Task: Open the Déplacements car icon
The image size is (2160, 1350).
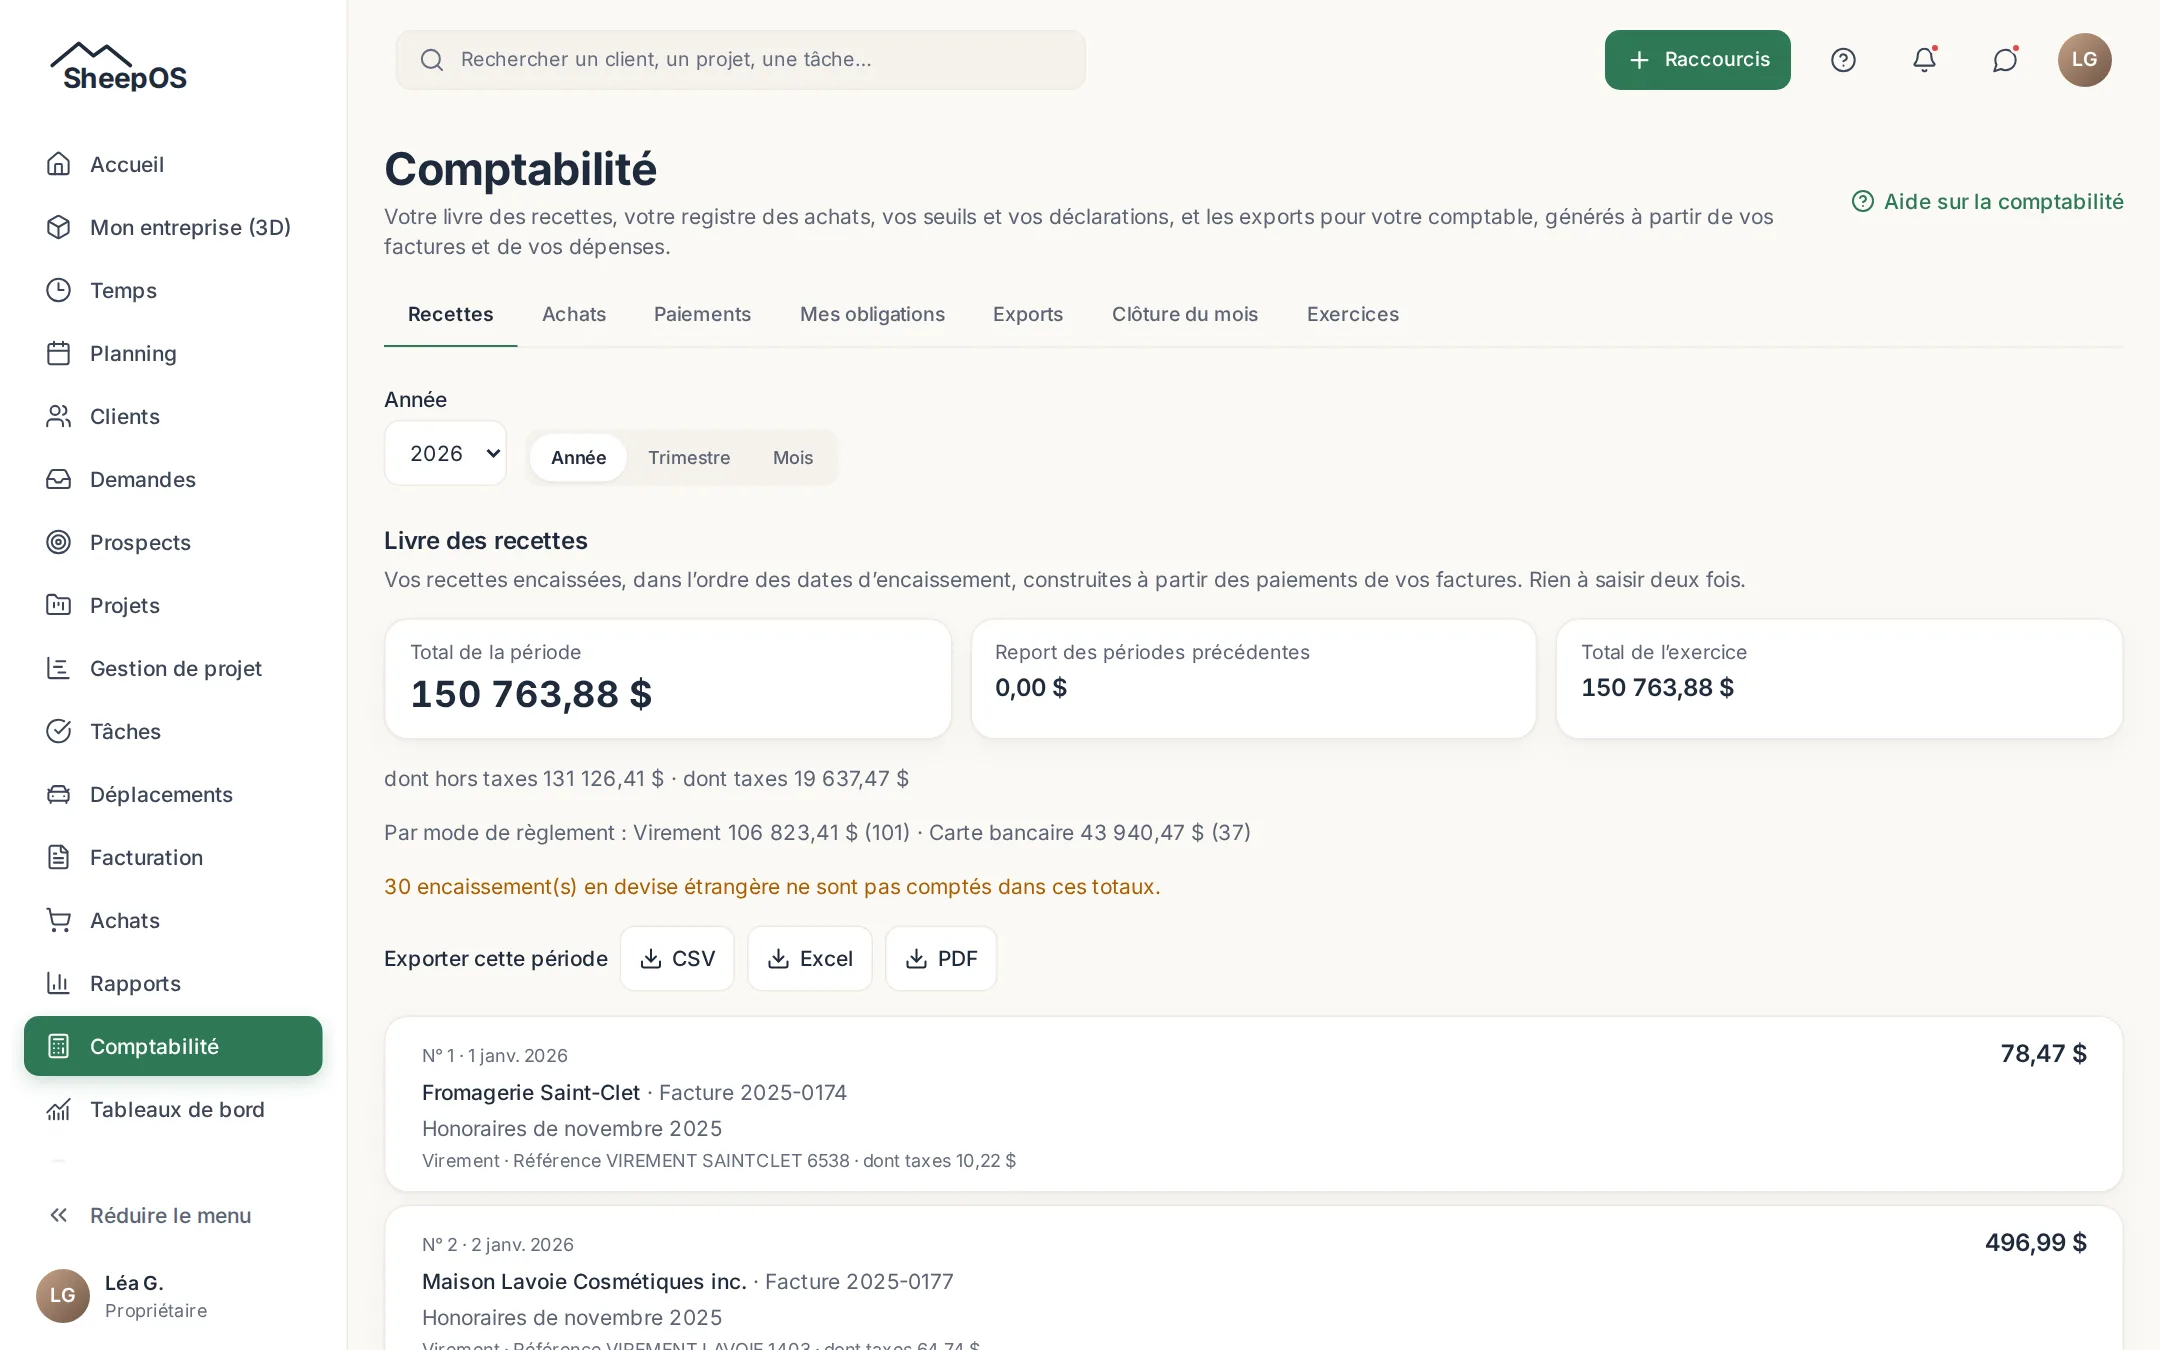Action: (x=59, y=794)
